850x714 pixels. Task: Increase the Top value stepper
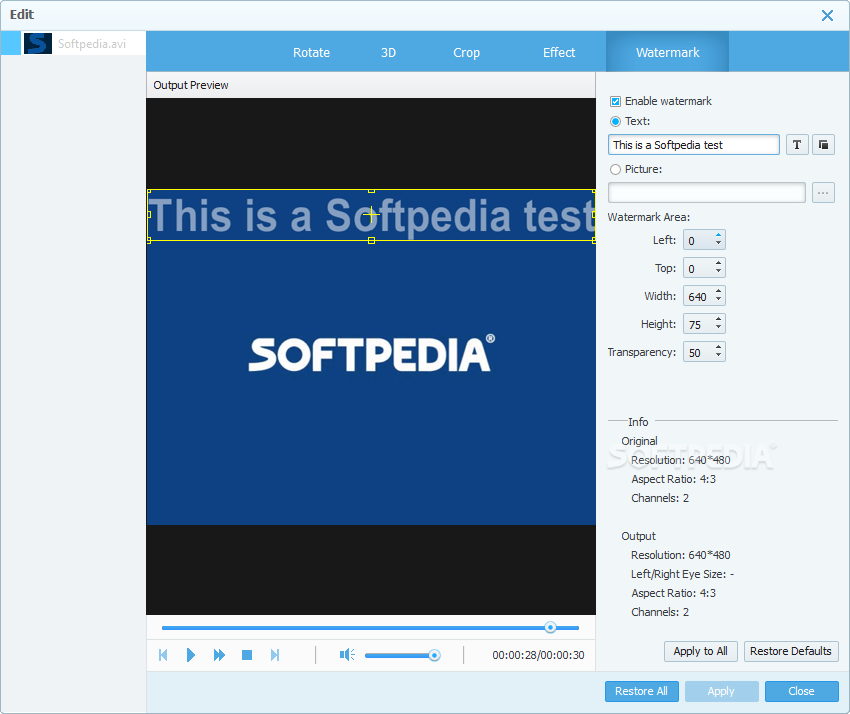(x=718, y=263)
